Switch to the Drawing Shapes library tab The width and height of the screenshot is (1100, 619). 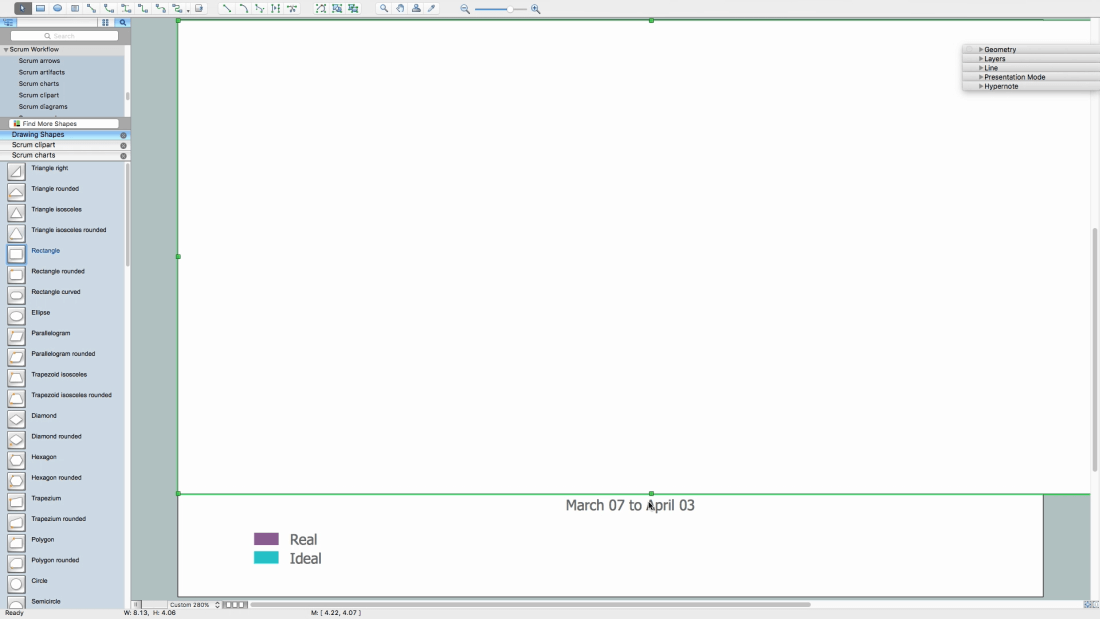coord(38,135)
